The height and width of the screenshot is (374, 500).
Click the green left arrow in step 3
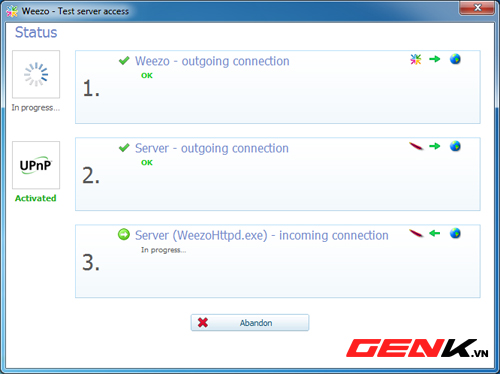point(435,233)
